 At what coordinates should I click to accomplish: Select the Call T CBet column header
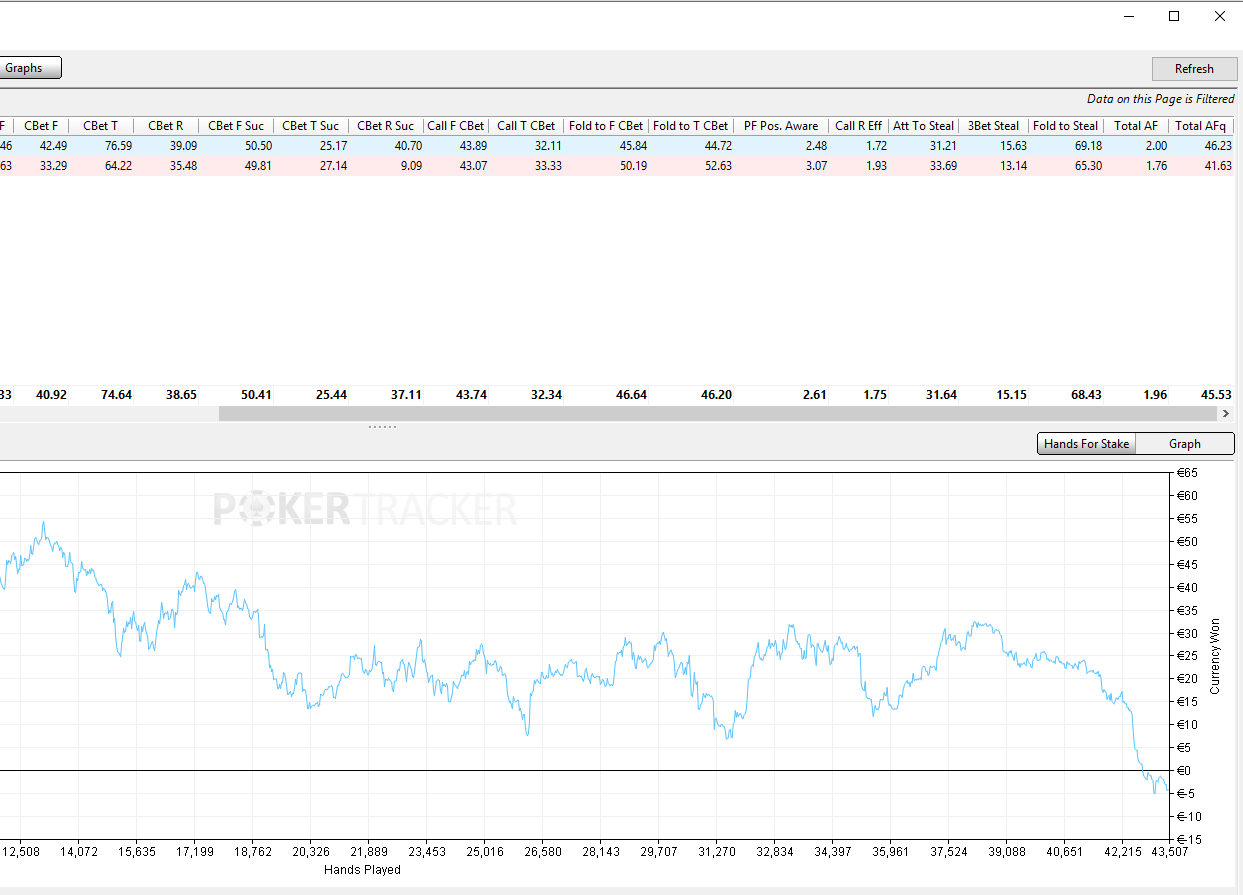pos(527,126)
